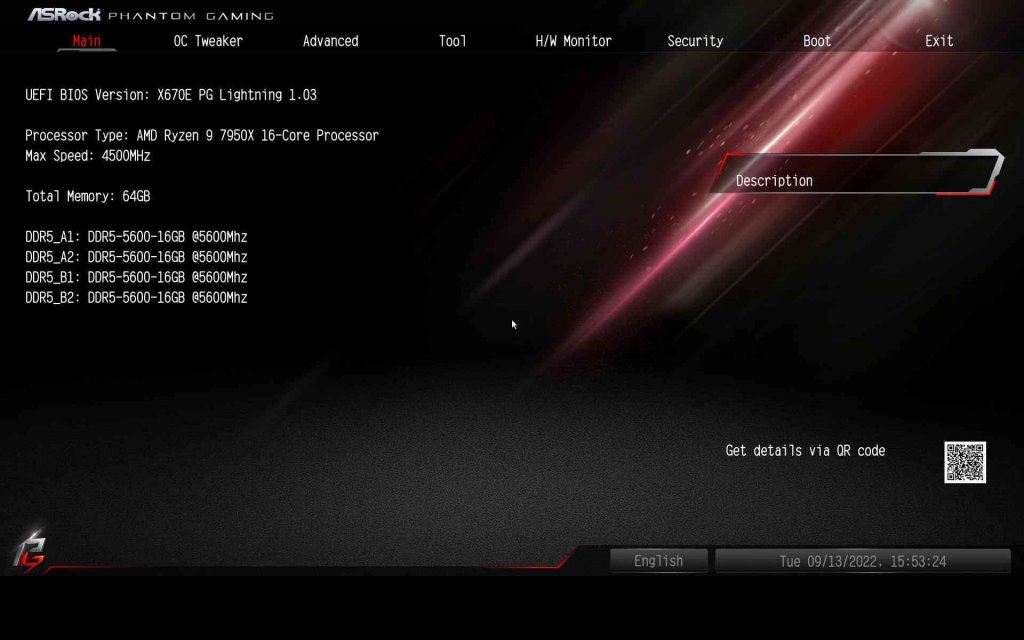Screen dimensions: 1024x640
Task: Select the DDR5_B2 memory slot entry
Action: point(136,297)
